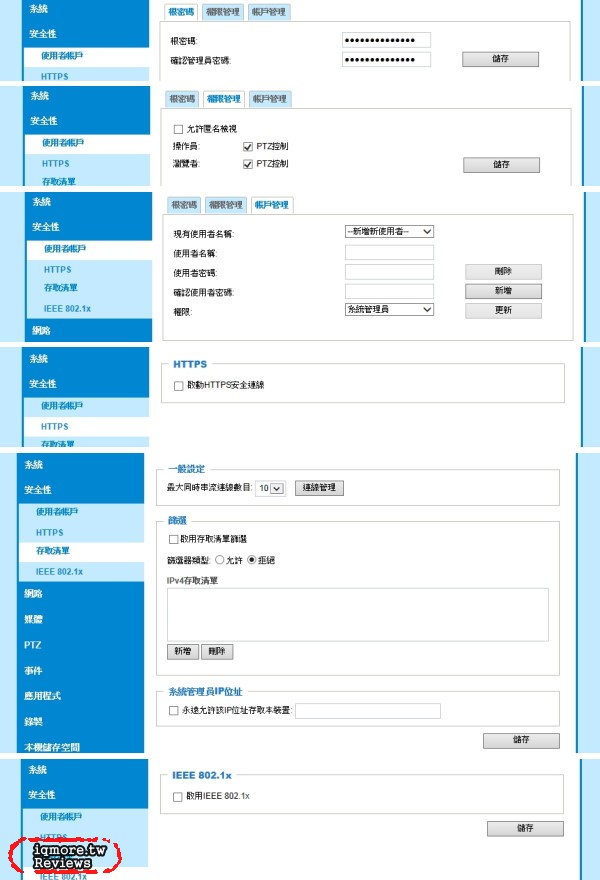The image size is (600, 880).
Task: Open the 最大同時串流連線數目 dropdown
Action: point(270,488)
